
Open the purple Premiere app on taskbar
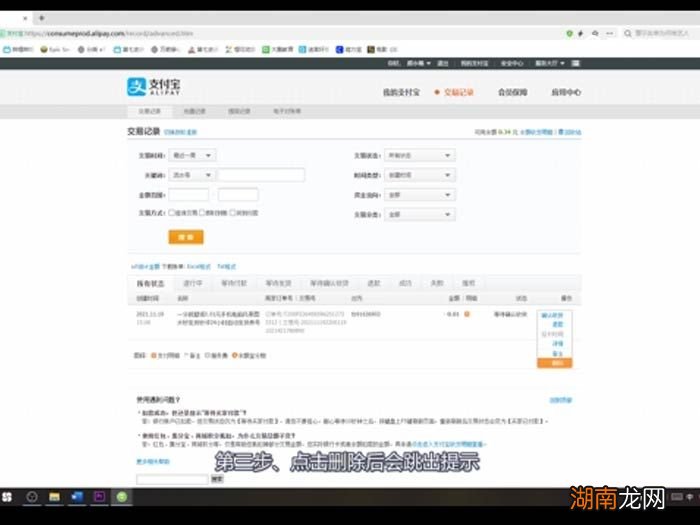pyautogui.click(x=100, y=497)
